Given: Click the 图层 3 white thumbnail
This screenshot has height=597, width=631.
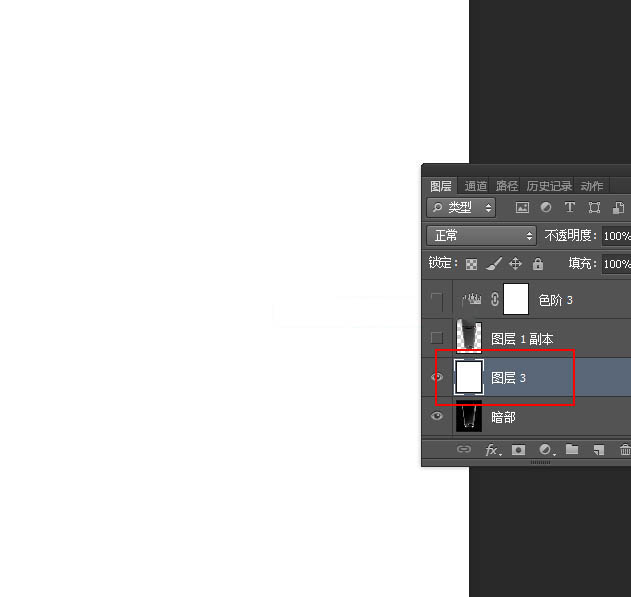Looking at the screenshot, I should coord(469,377).
